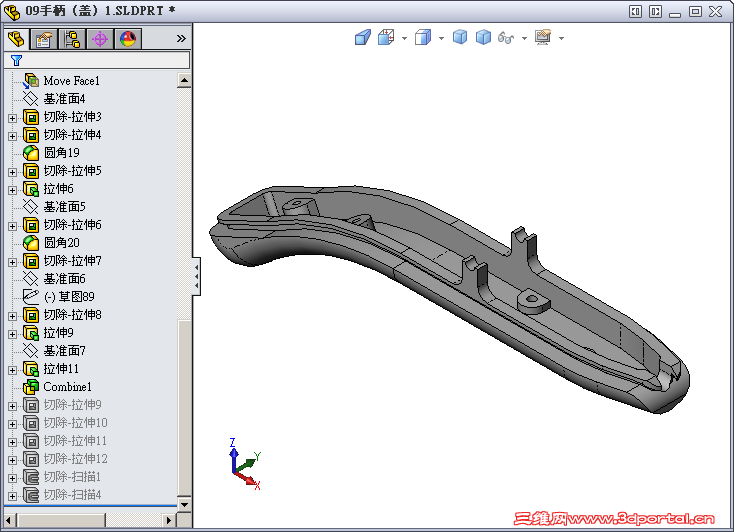Expand the suppressed 切除-拉伸10 feature

coord(13,424)
